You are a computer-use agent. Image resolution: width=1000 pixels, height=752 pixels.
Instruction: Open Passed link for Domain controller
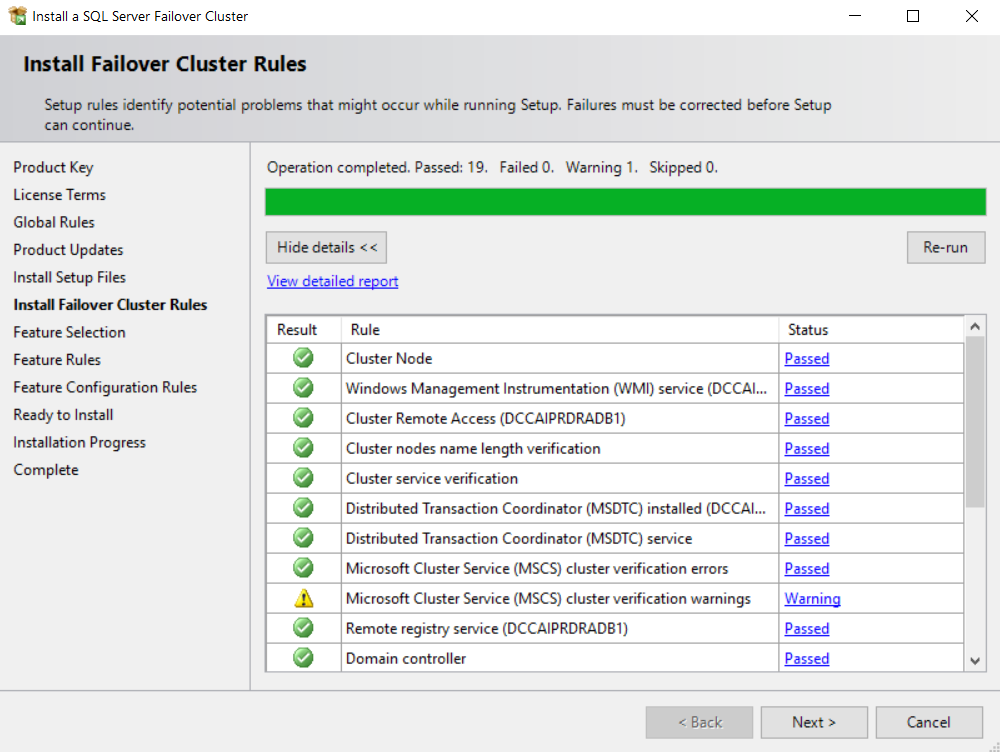click(x=807, y=658)
